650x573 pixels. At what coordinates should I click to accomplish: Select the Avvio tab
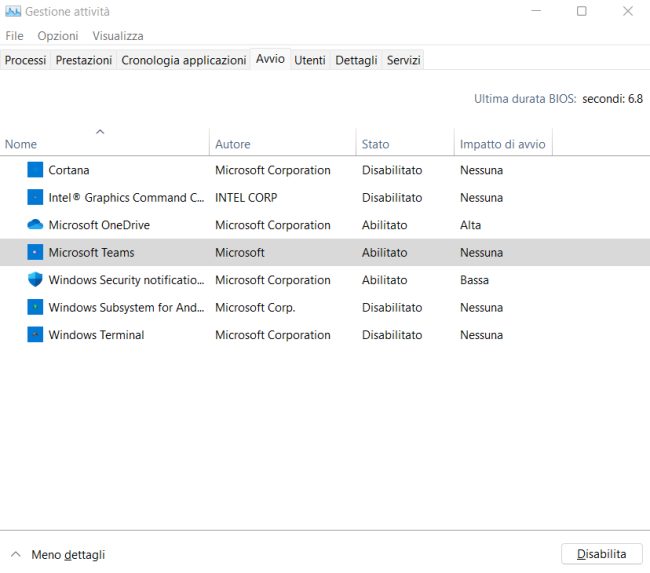coord(270,59)
